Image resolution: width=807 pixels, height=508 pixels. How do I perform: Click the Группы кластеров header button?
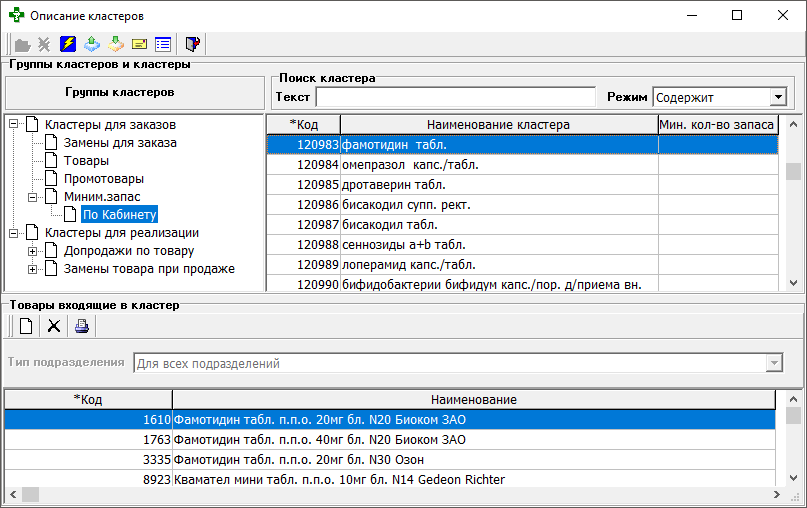coord(134,92)
